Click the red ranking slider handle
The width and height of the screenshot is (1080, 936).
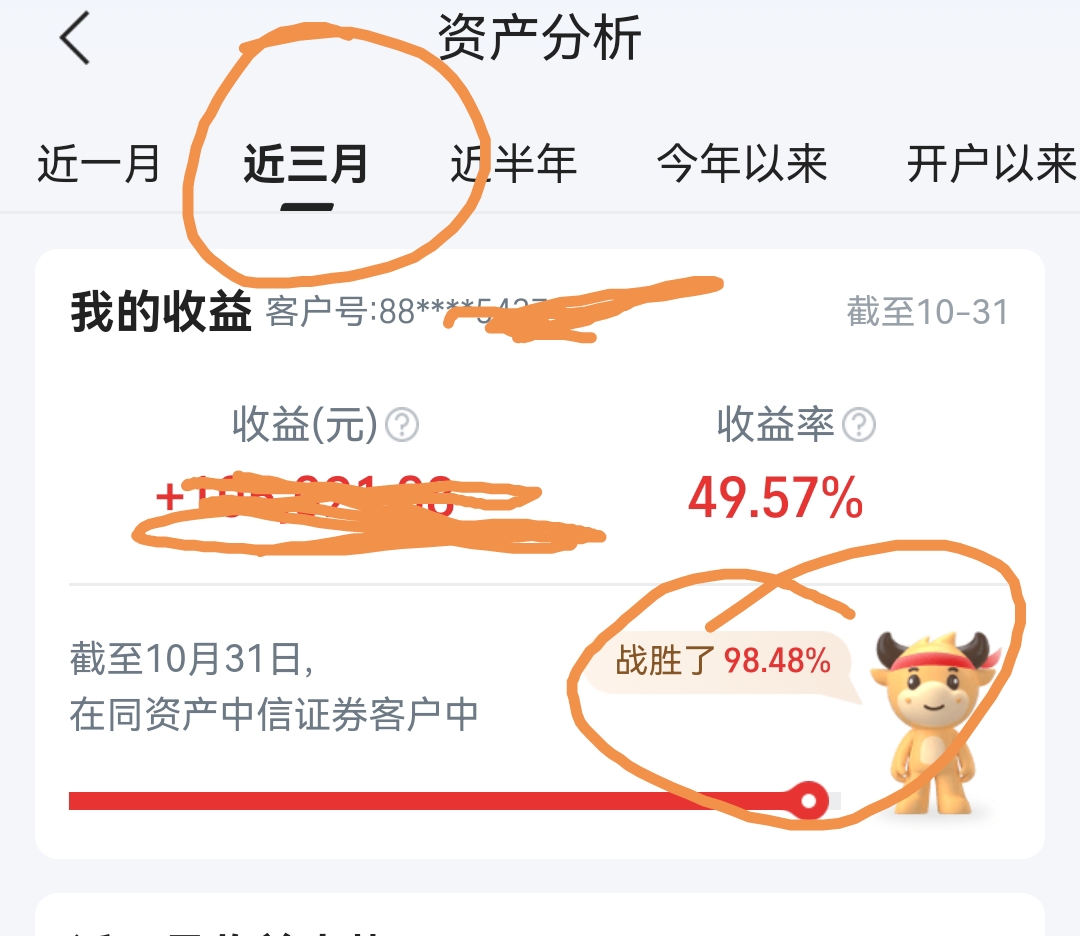pos(809,800)
